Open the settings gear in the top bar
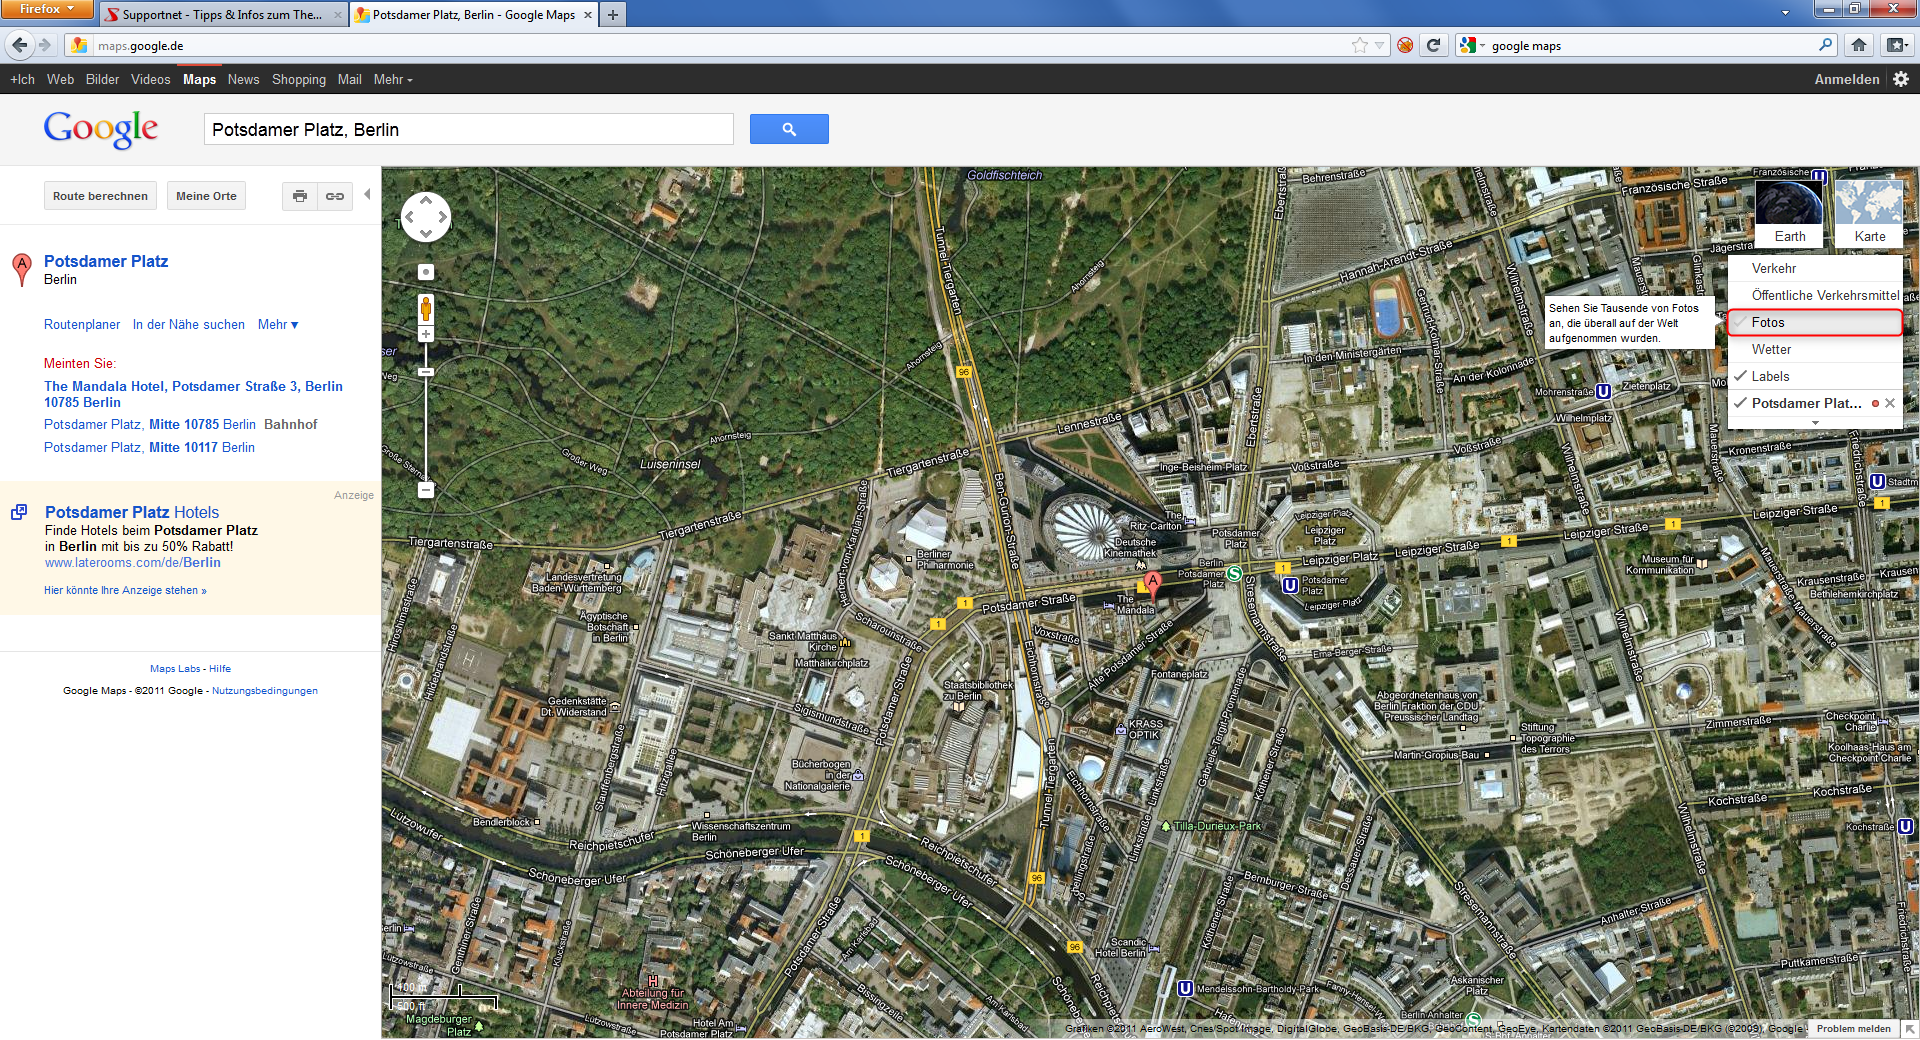Viewport: 1920px width, 1040px height. (1900, 79)
